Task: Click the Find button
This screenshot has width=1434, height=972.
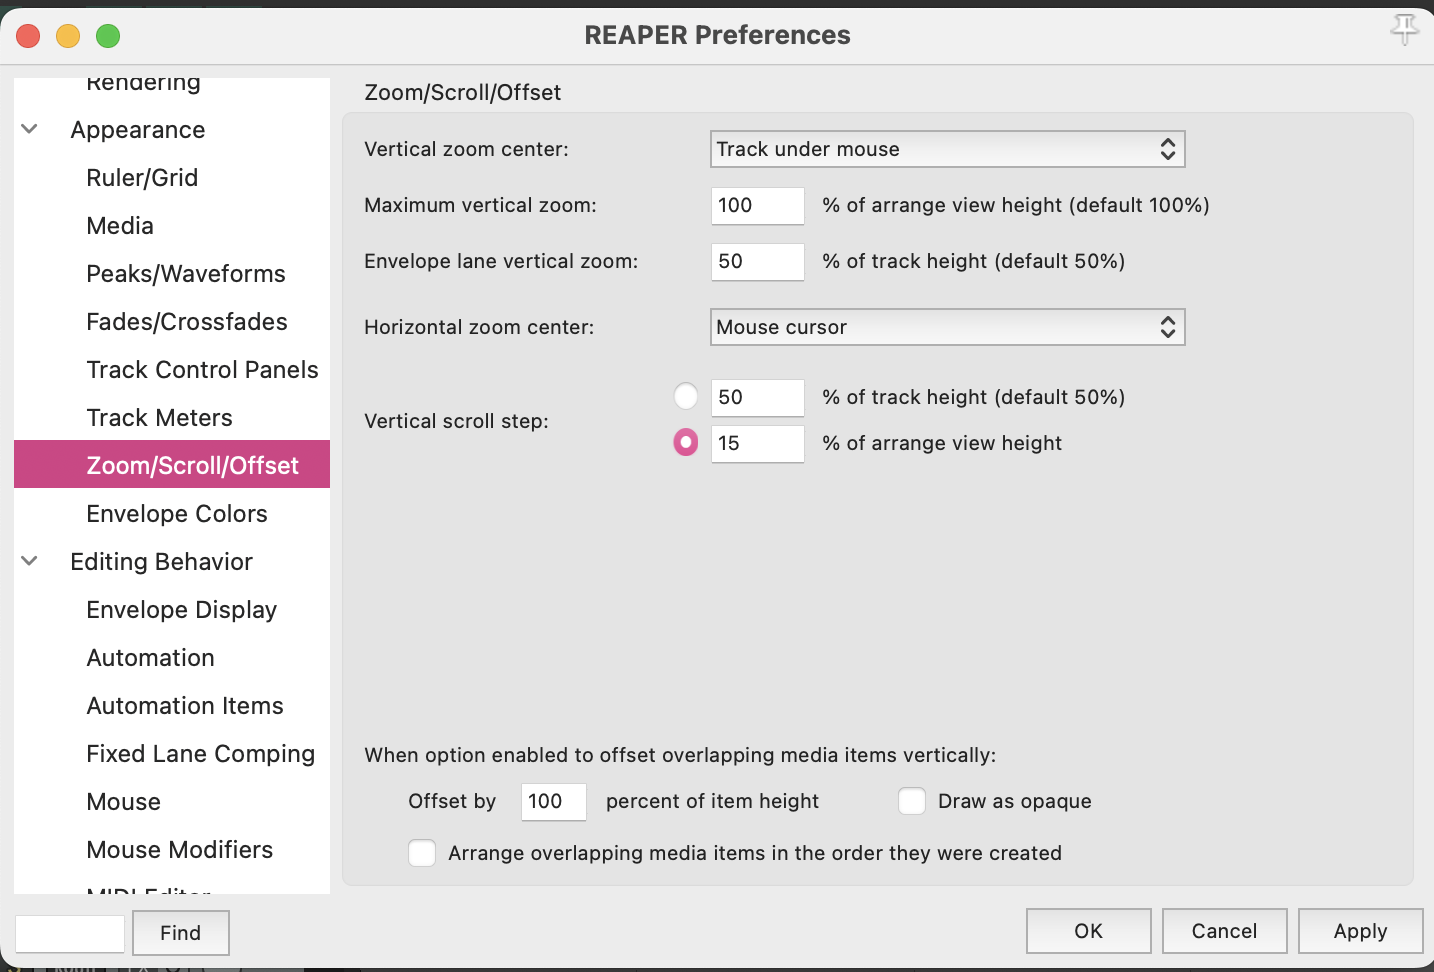Action: [x=181, y=933]
